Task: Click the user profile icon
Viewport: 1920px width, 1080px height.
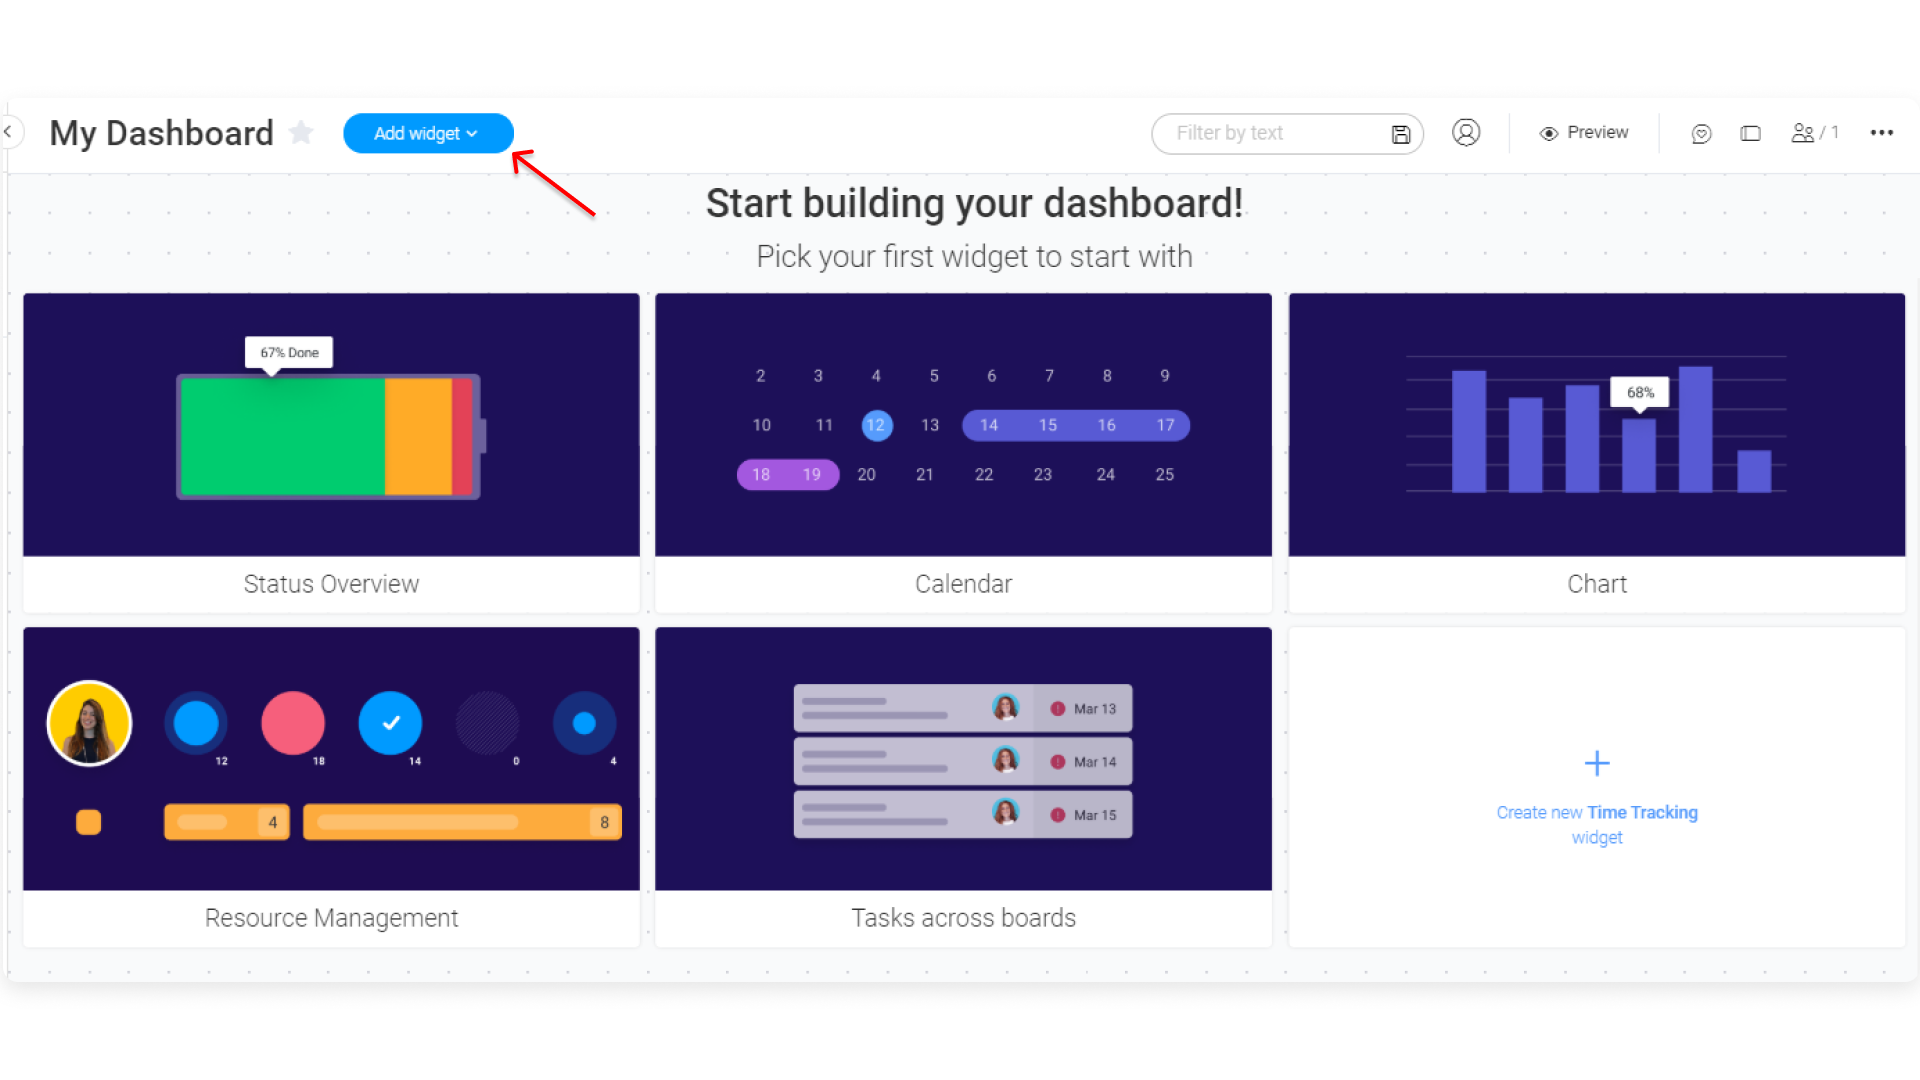Action: click(1464, 132)
